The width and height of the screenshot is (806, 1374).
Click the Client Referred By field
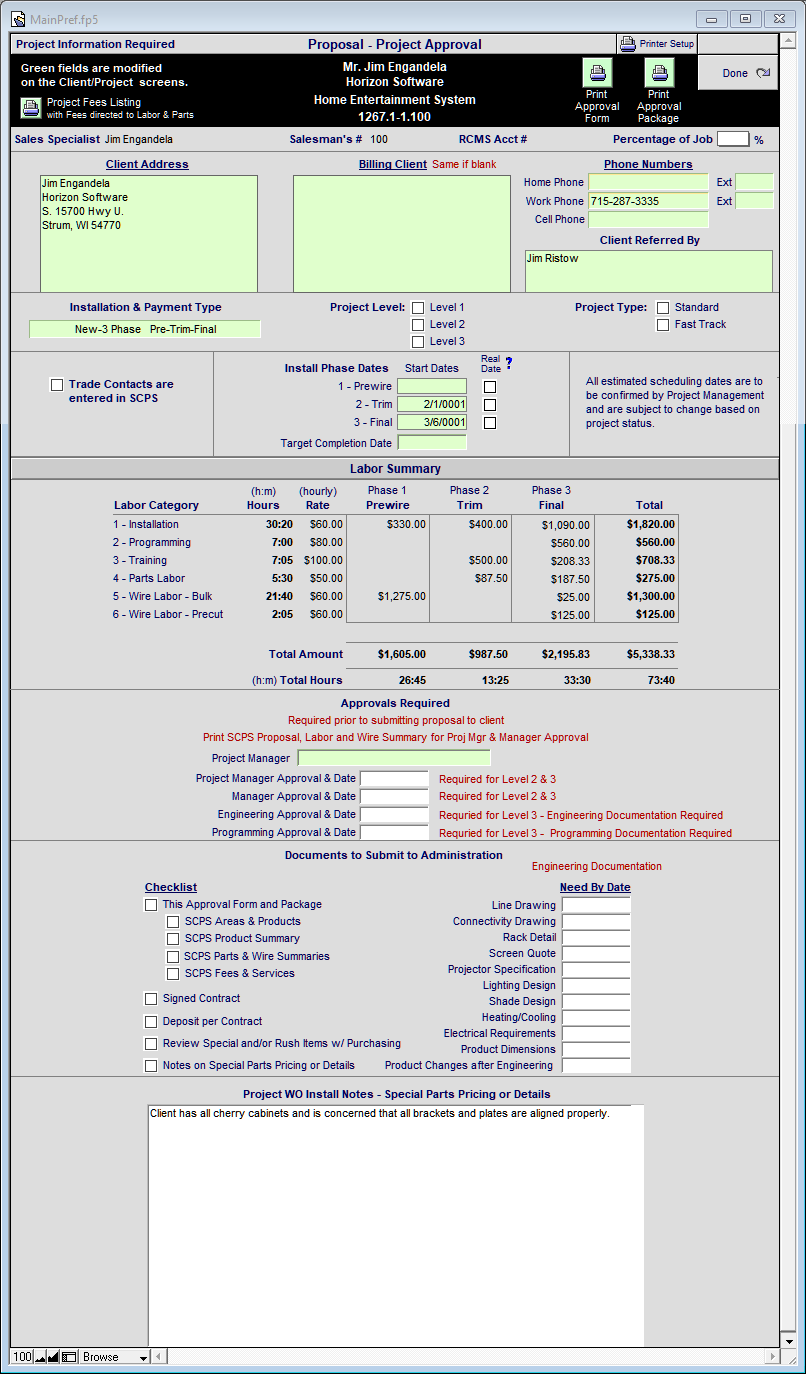(649, 271)
